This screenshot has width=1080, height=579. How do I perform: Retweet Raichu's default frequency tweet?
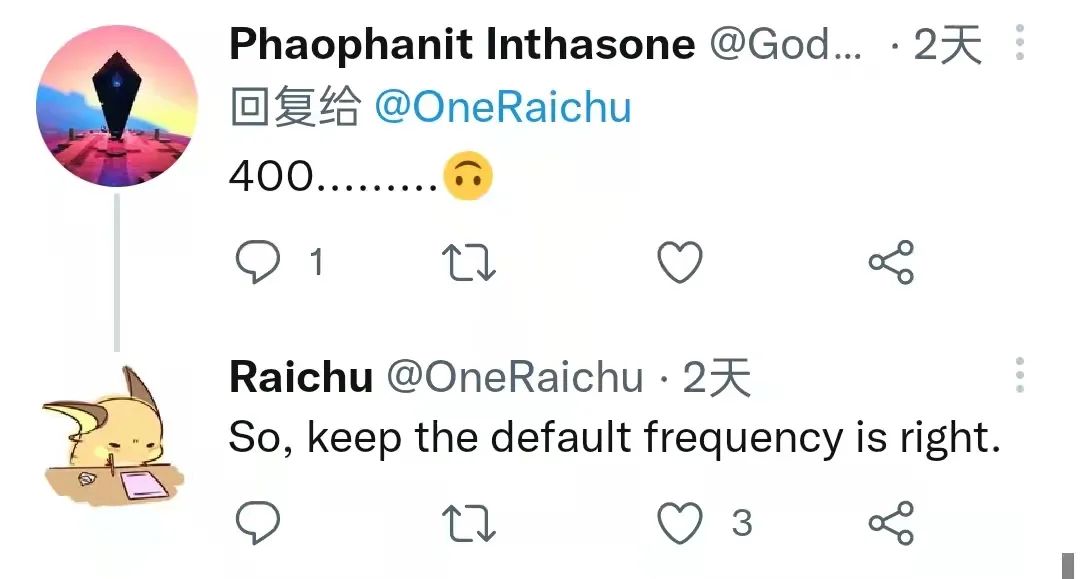468,523
